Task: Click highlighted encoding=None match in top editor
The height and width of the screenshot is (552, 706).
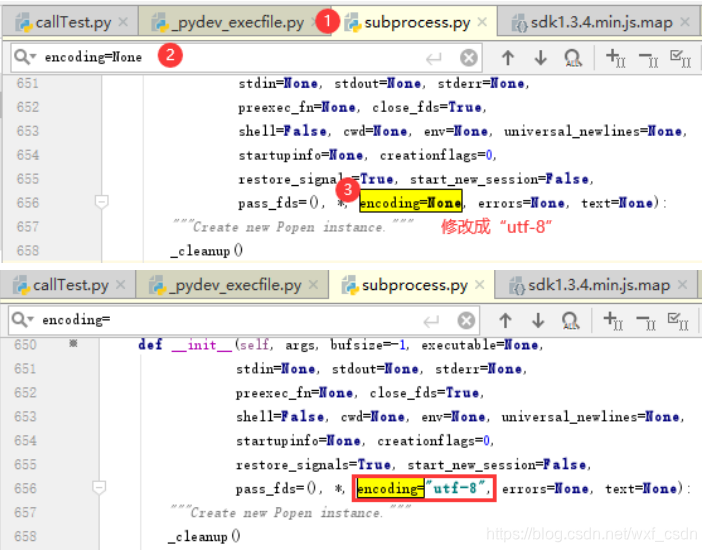Action: 411,203
